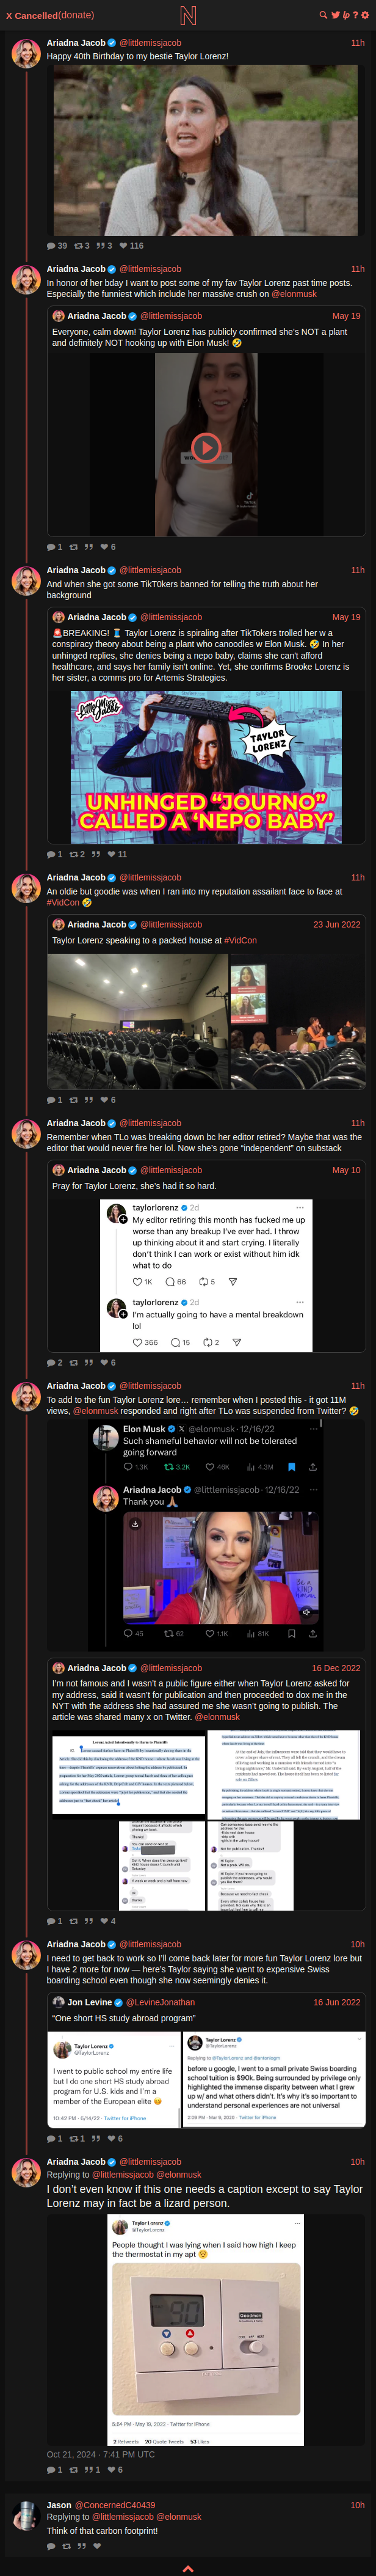Viewport: 376px width, 2576px height.
Task: Open the @elonmusk mention in the second tweet
Action: 294,294
